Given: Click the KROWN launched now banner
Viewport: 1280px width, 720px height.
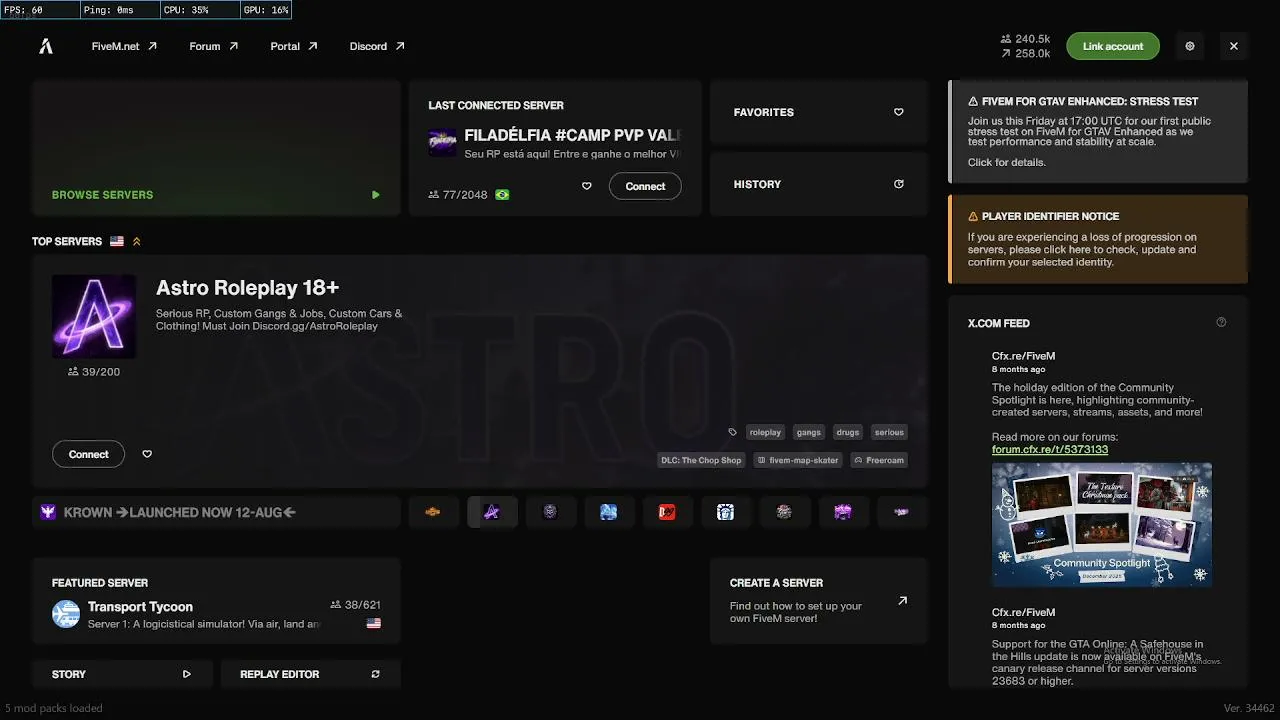Looking at the screenshot, I should (x=216, y=512).
